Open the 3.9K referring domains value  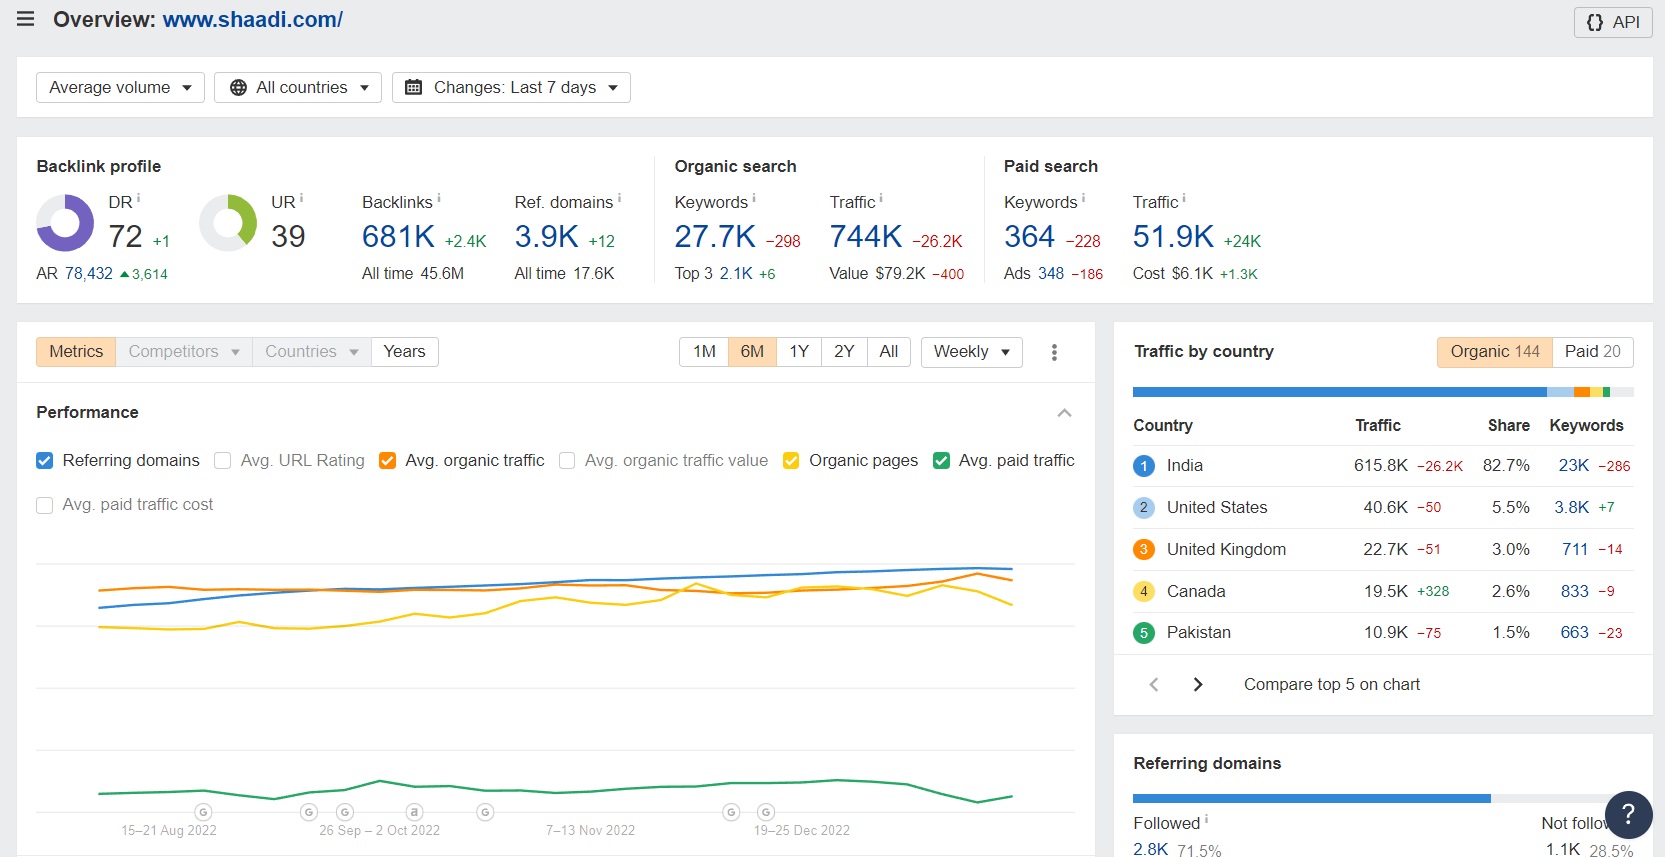click(x=546, y=236)
